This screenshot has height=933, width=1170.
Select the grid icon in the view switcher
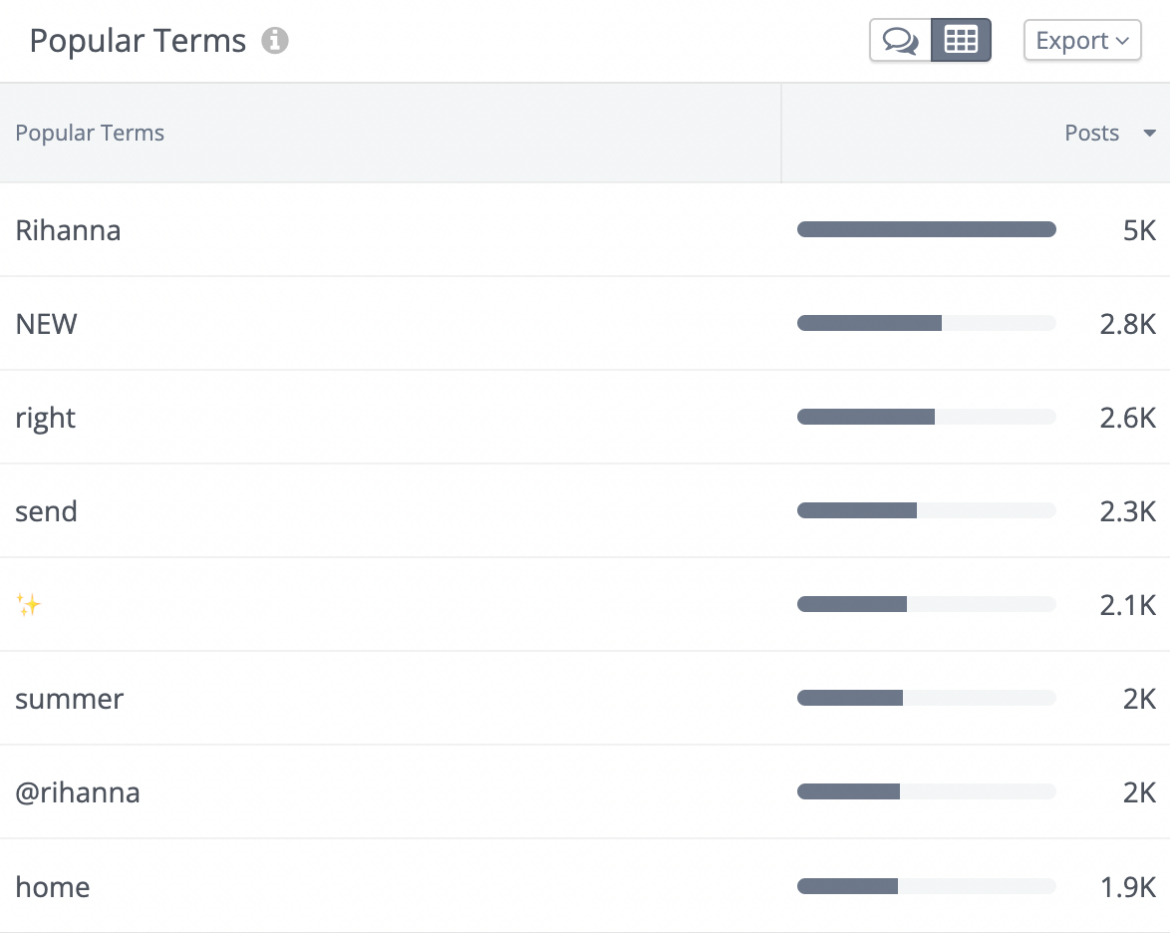coord(960,41)
